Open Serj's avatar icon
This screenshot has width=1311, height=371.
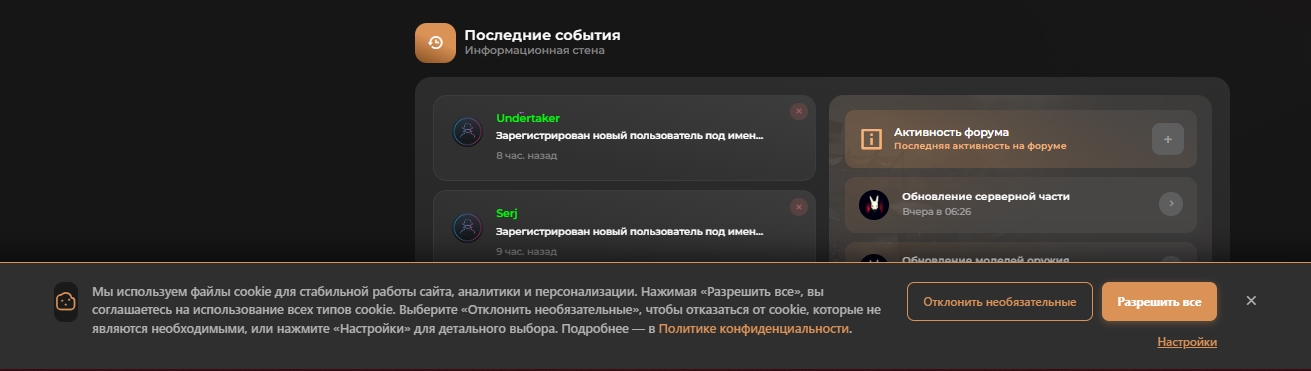point(467,227)
